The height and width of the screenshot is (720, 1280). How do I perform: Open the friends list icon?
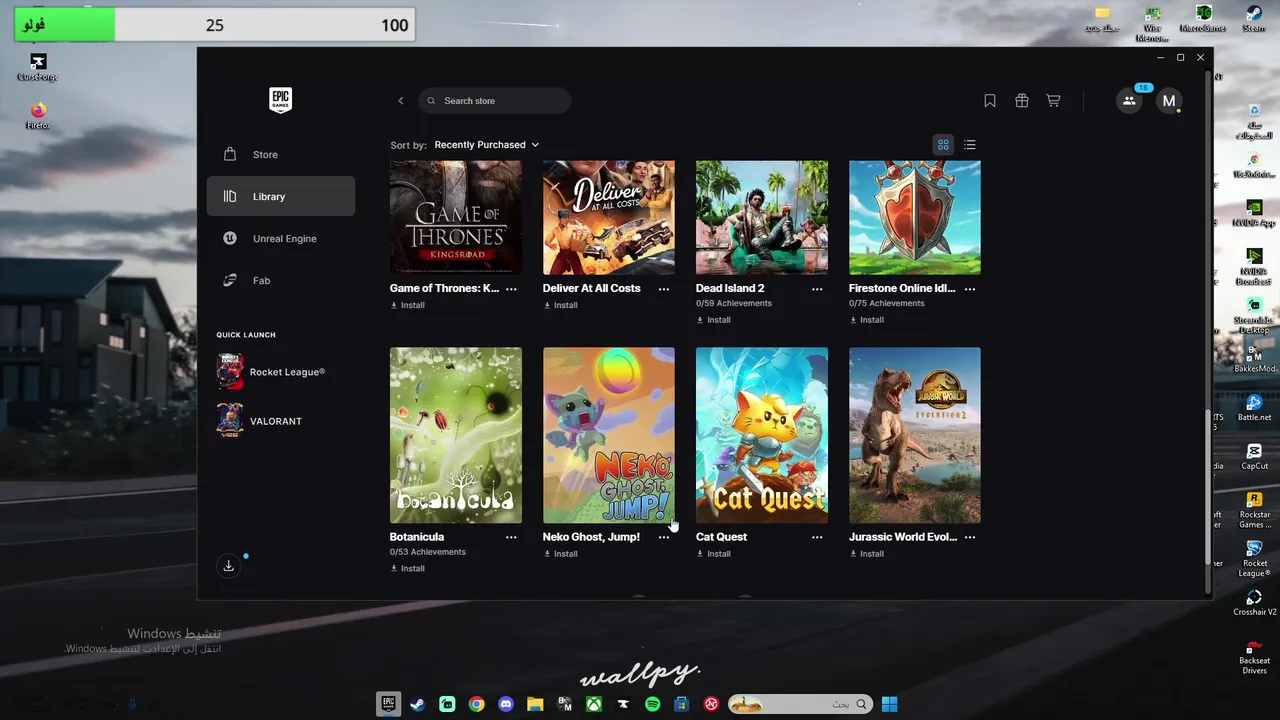click(x=1129, y=101)
